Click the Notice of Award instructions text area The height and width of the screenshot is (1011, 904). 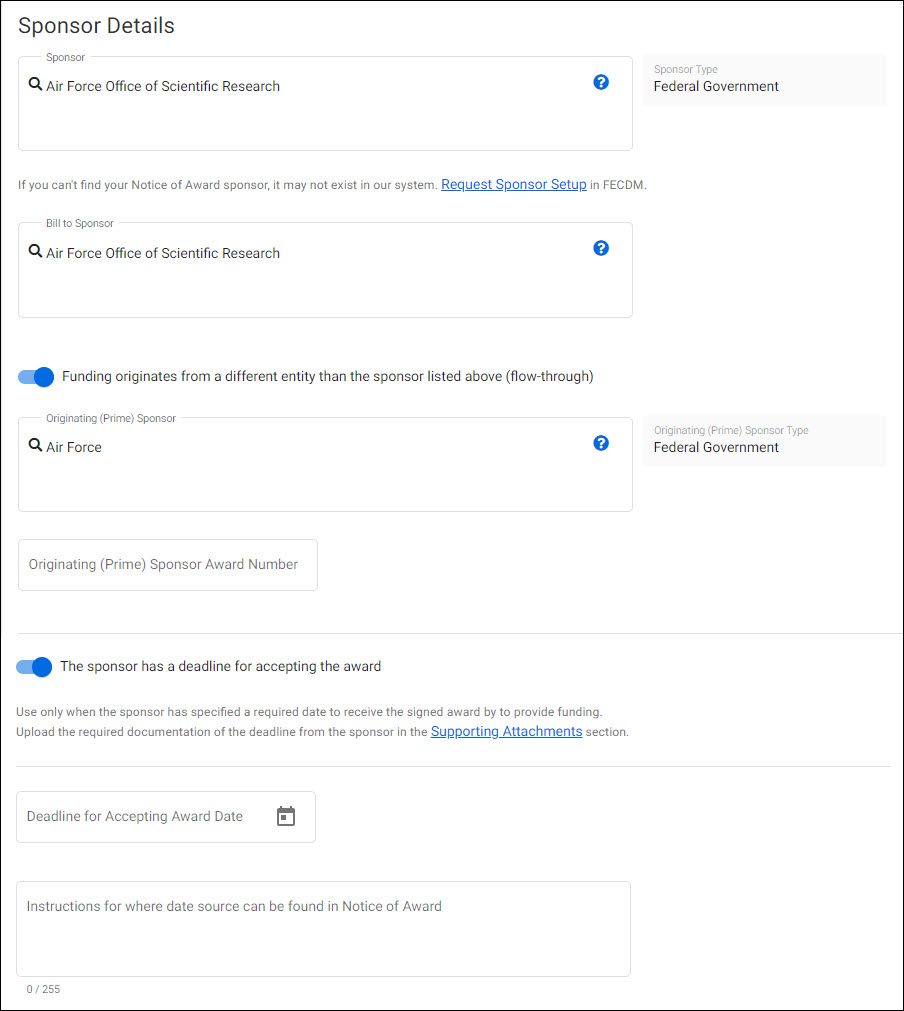[322, 928]
